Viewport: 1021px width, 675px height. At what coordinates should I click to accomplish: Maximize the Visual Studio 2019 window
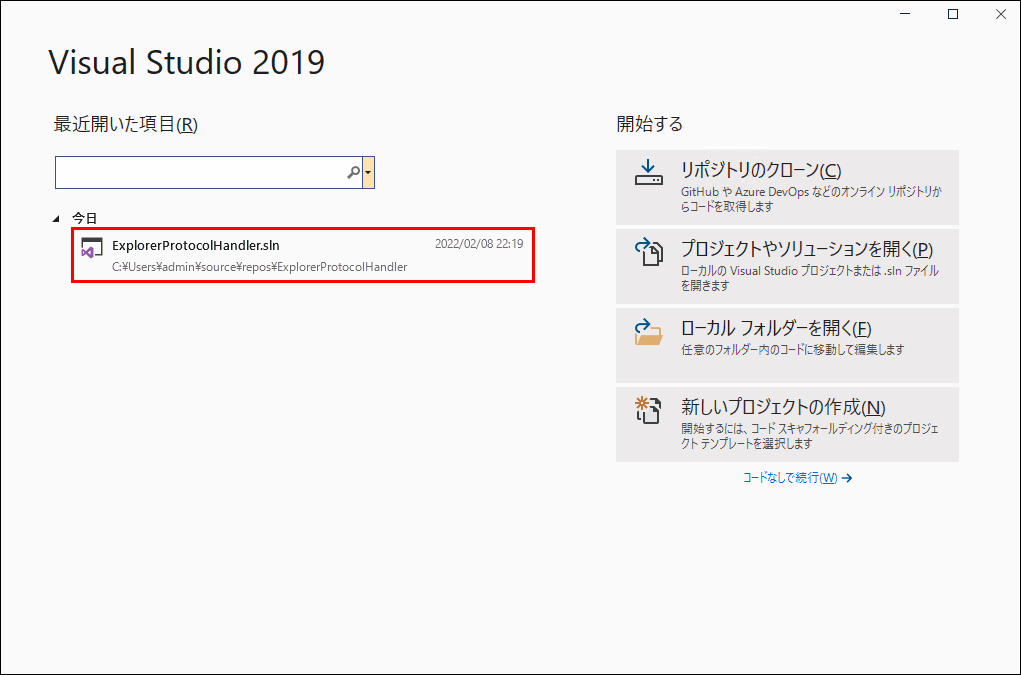coord(953,14)
